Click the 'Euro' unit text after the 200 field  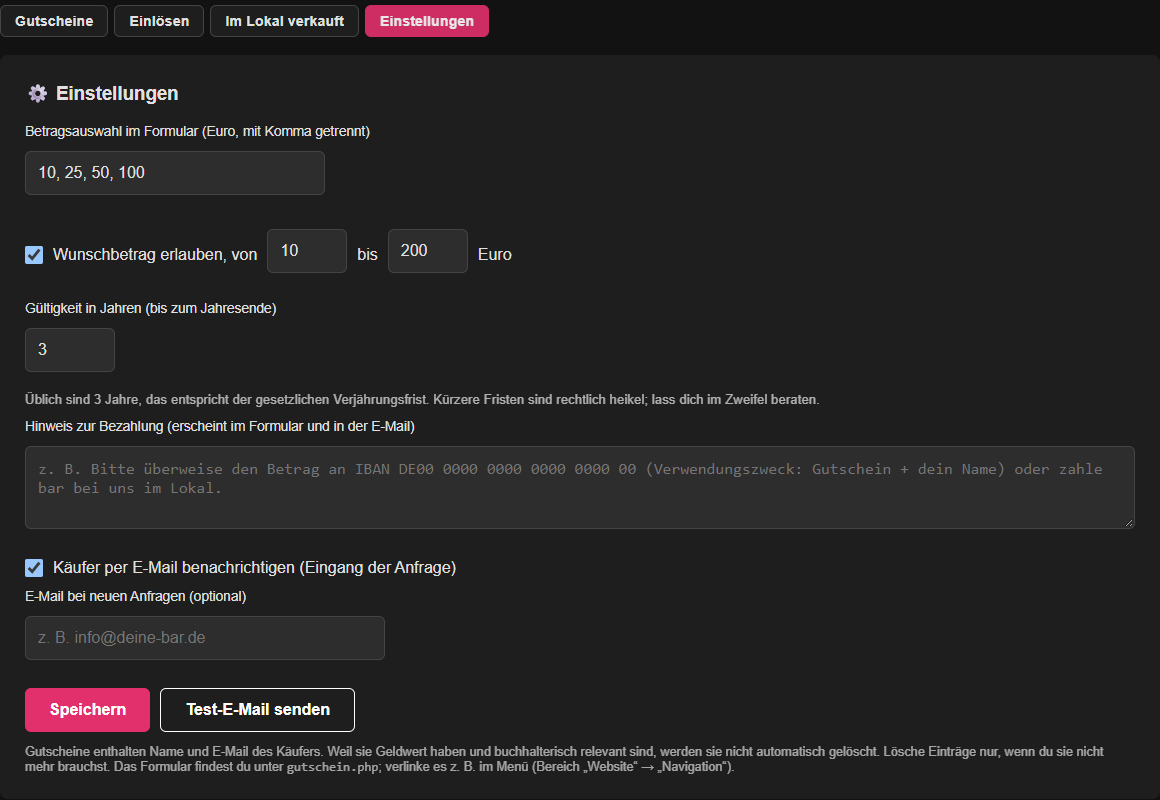click(x=495, y=255)
